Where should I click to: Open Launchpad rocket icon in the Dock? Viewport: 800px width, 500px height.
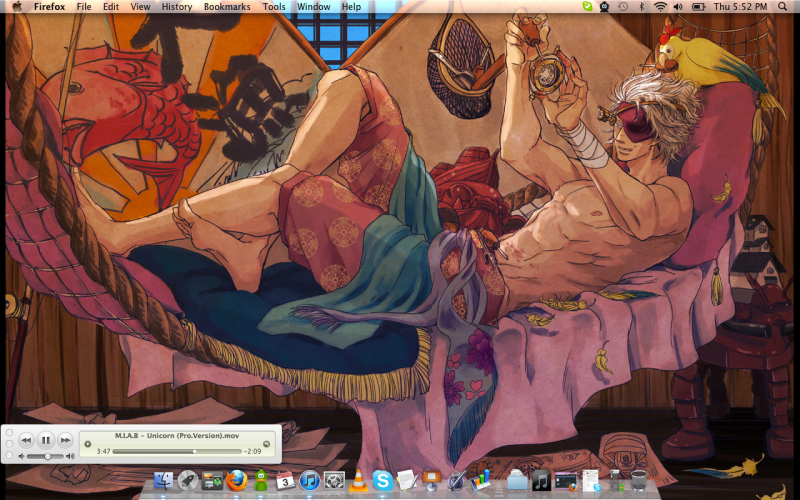(188, 481)
